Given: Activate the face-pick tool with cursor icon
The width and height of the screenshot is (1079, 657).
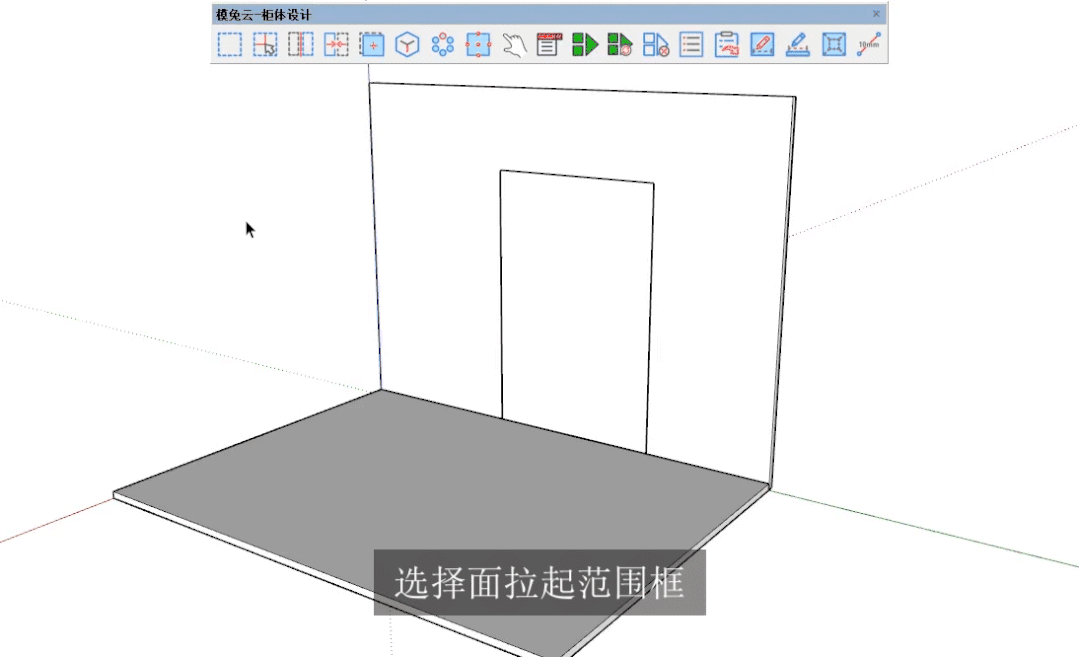Looking at the screenshot, I should [264, 44].
